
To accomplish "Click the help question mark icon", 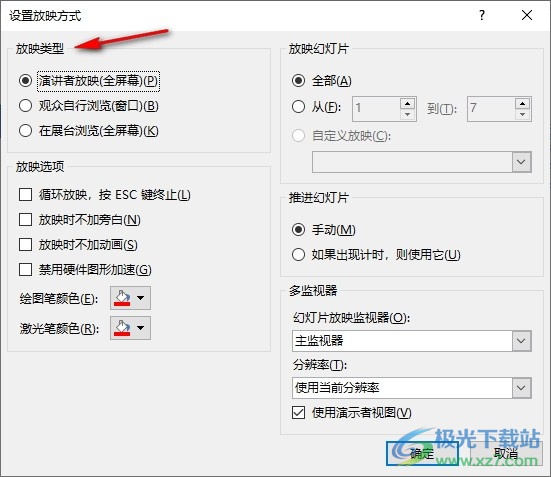I will coord(482,15).
